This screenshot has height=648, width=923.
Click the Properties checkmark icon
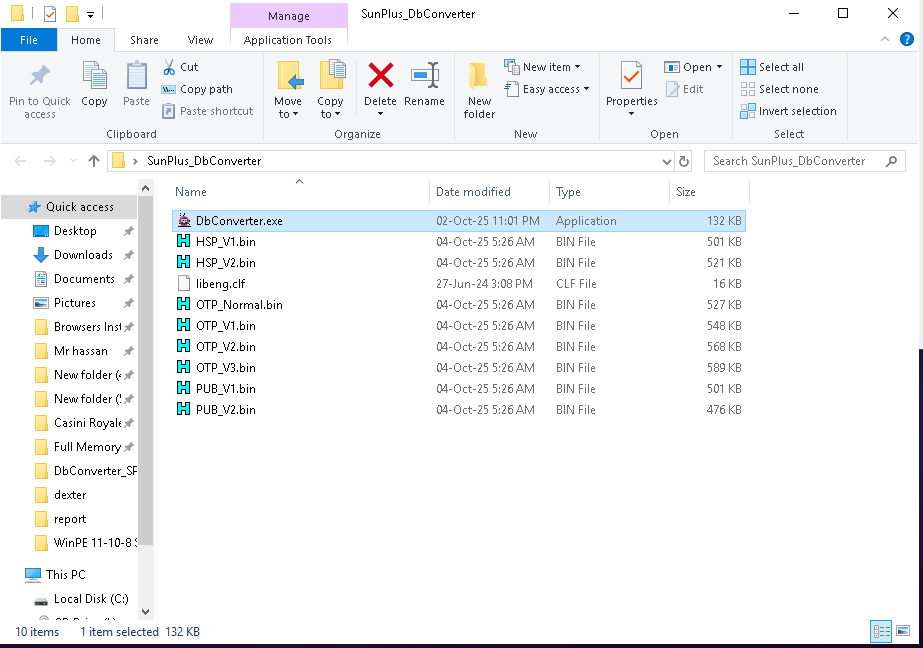tap(631, 77)
